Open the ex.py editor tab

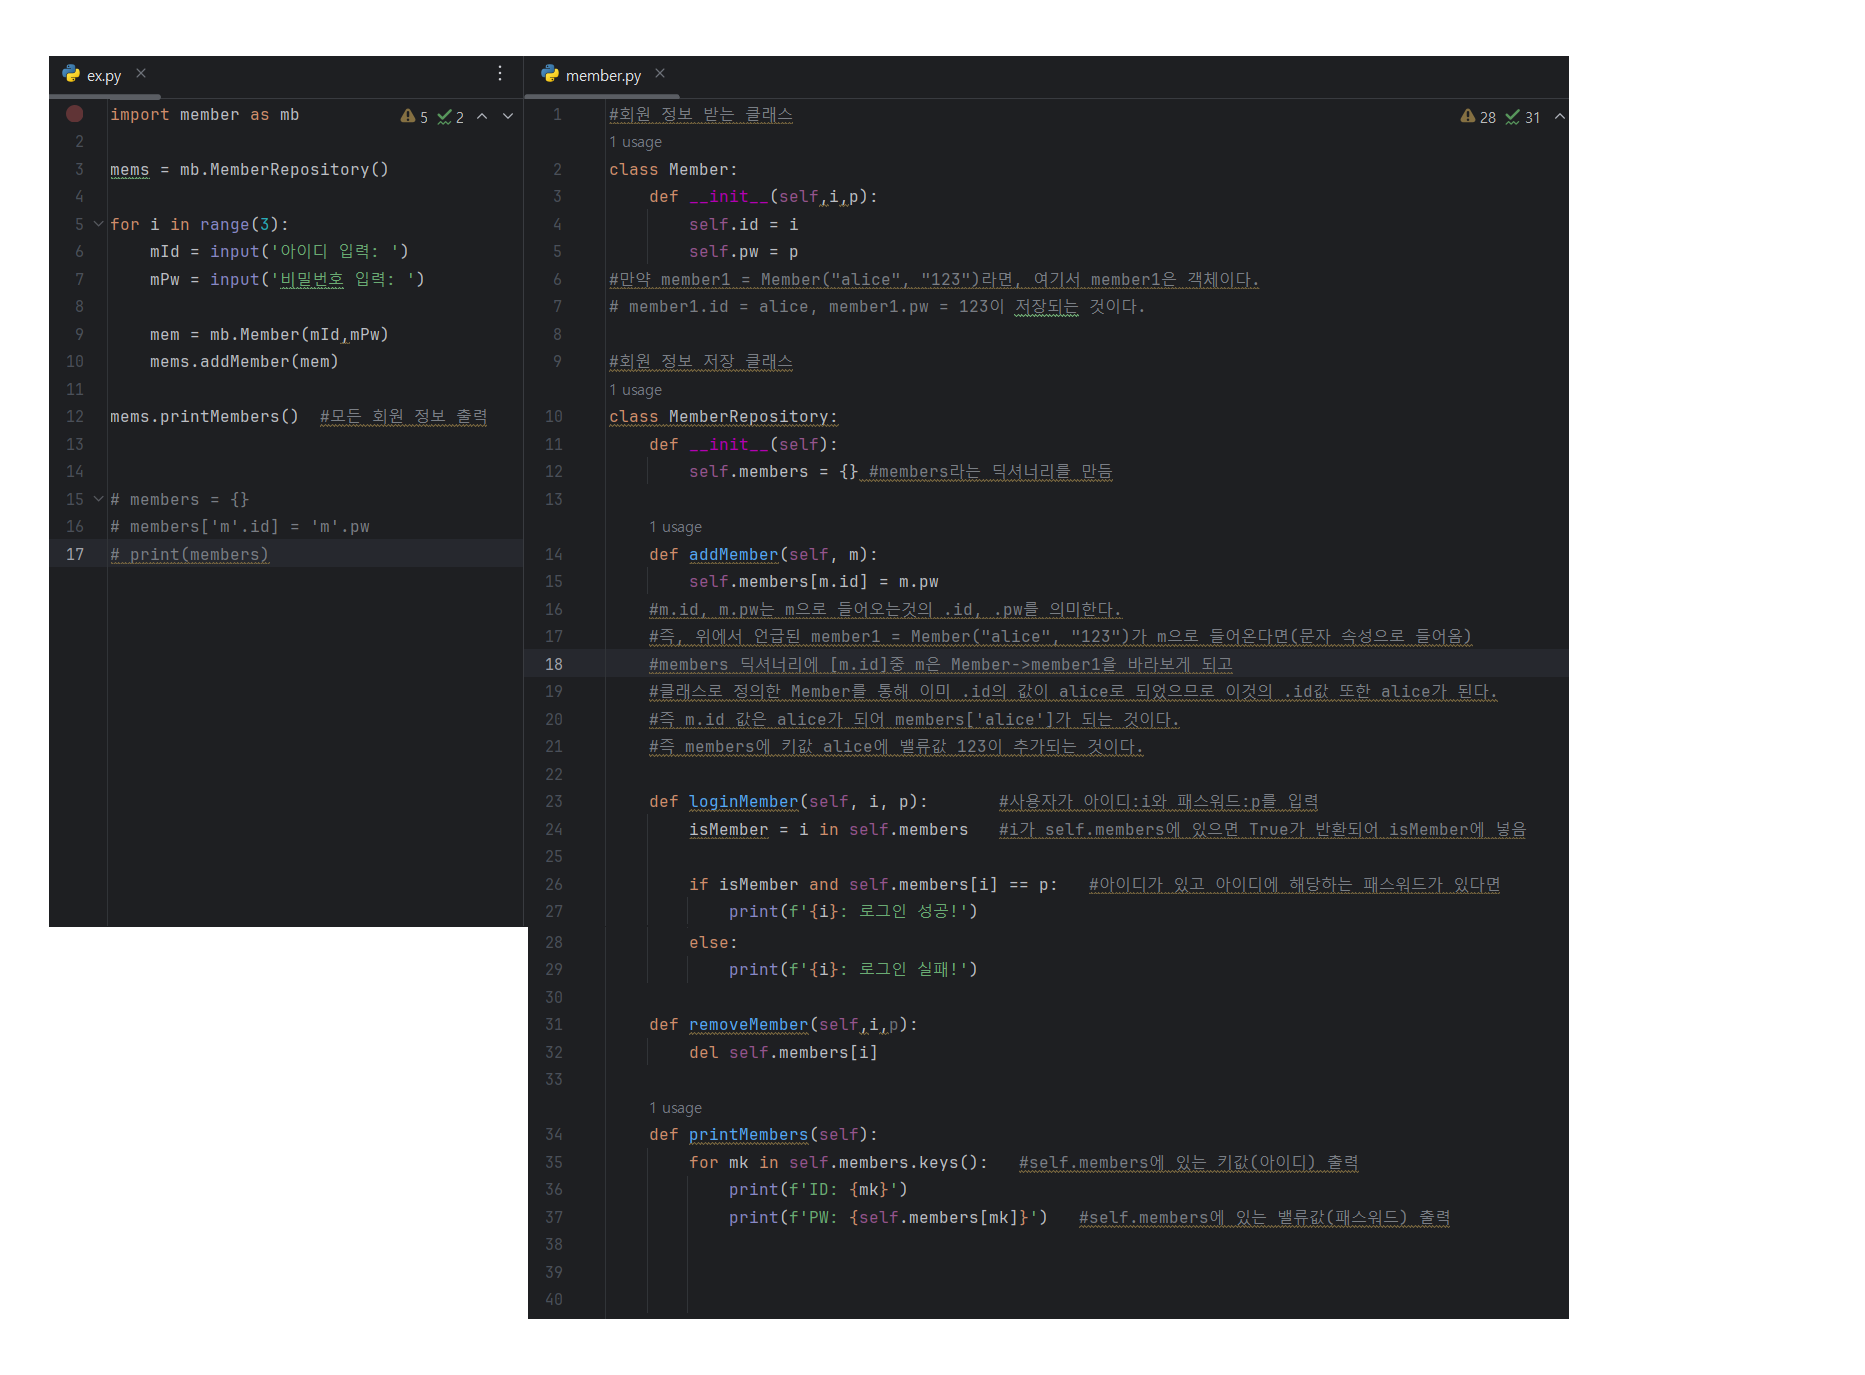pyautogui.click(x=104, y=75)
